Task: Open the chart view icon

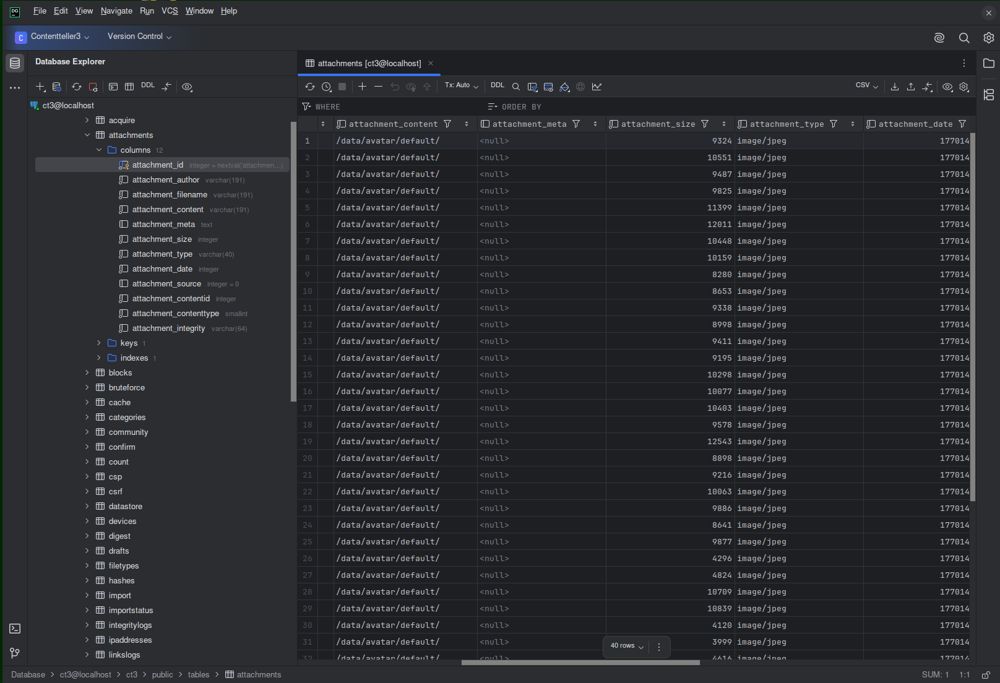Action: point(596,87)
